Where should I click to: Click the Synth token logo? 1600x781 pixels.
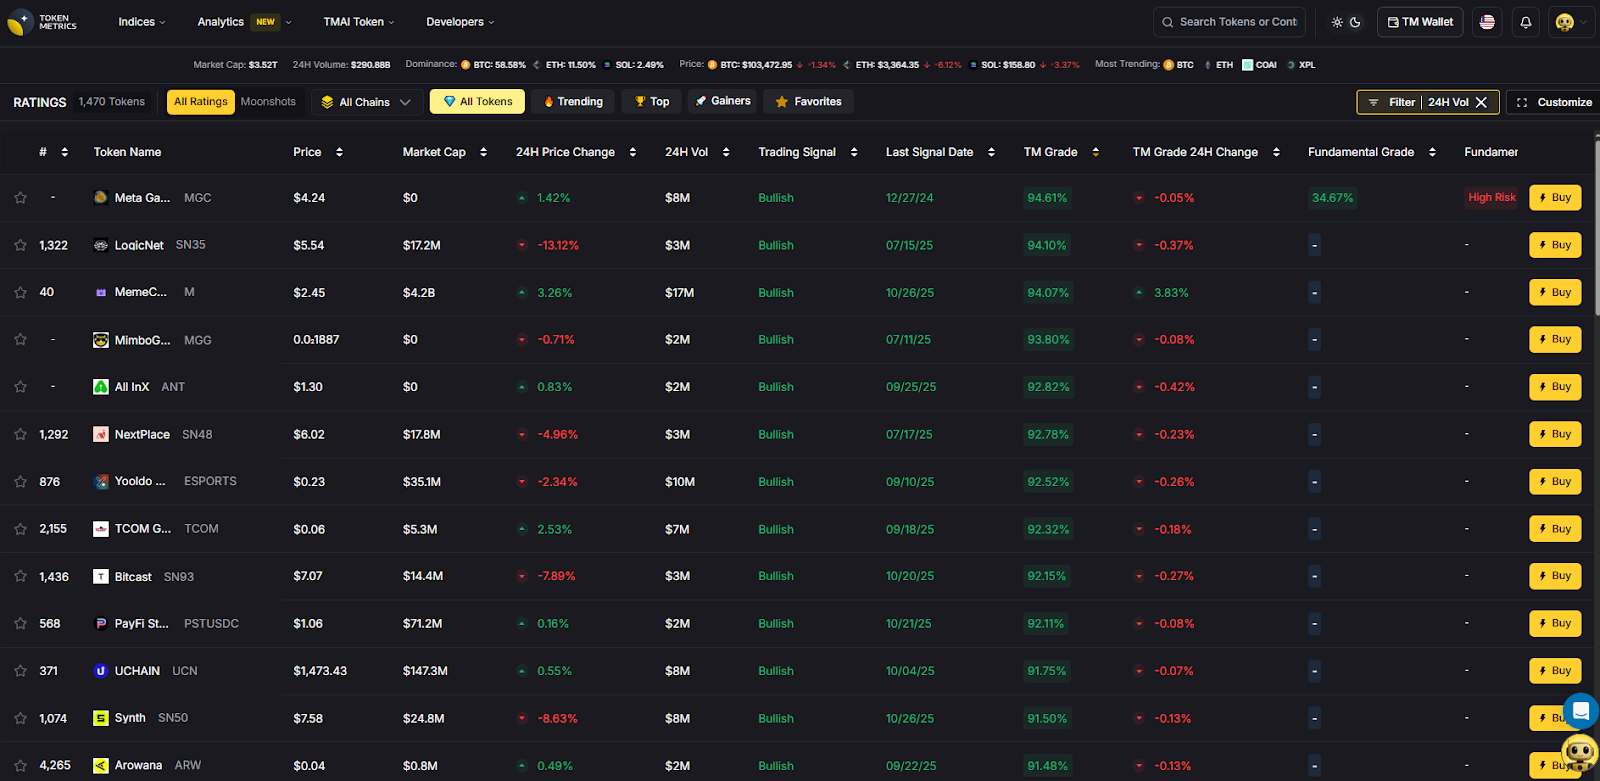coord(101,718)
